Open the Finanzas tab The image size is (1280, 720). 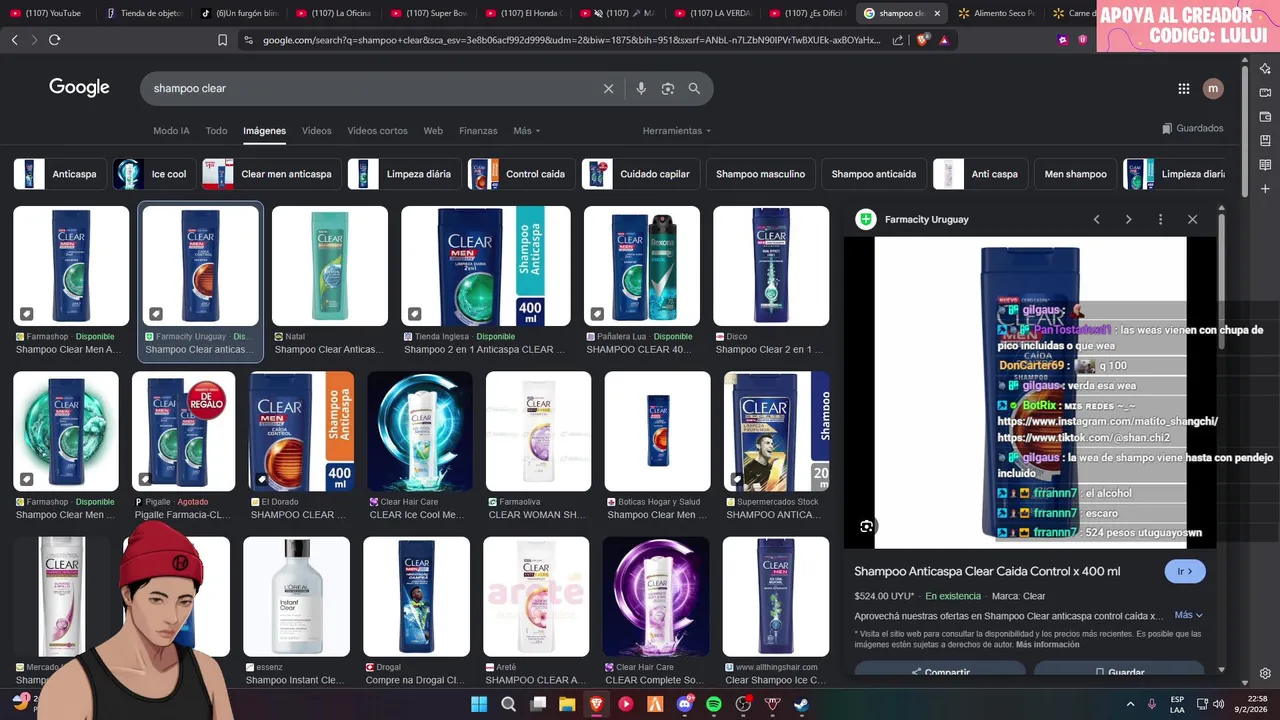click(478, 131)
